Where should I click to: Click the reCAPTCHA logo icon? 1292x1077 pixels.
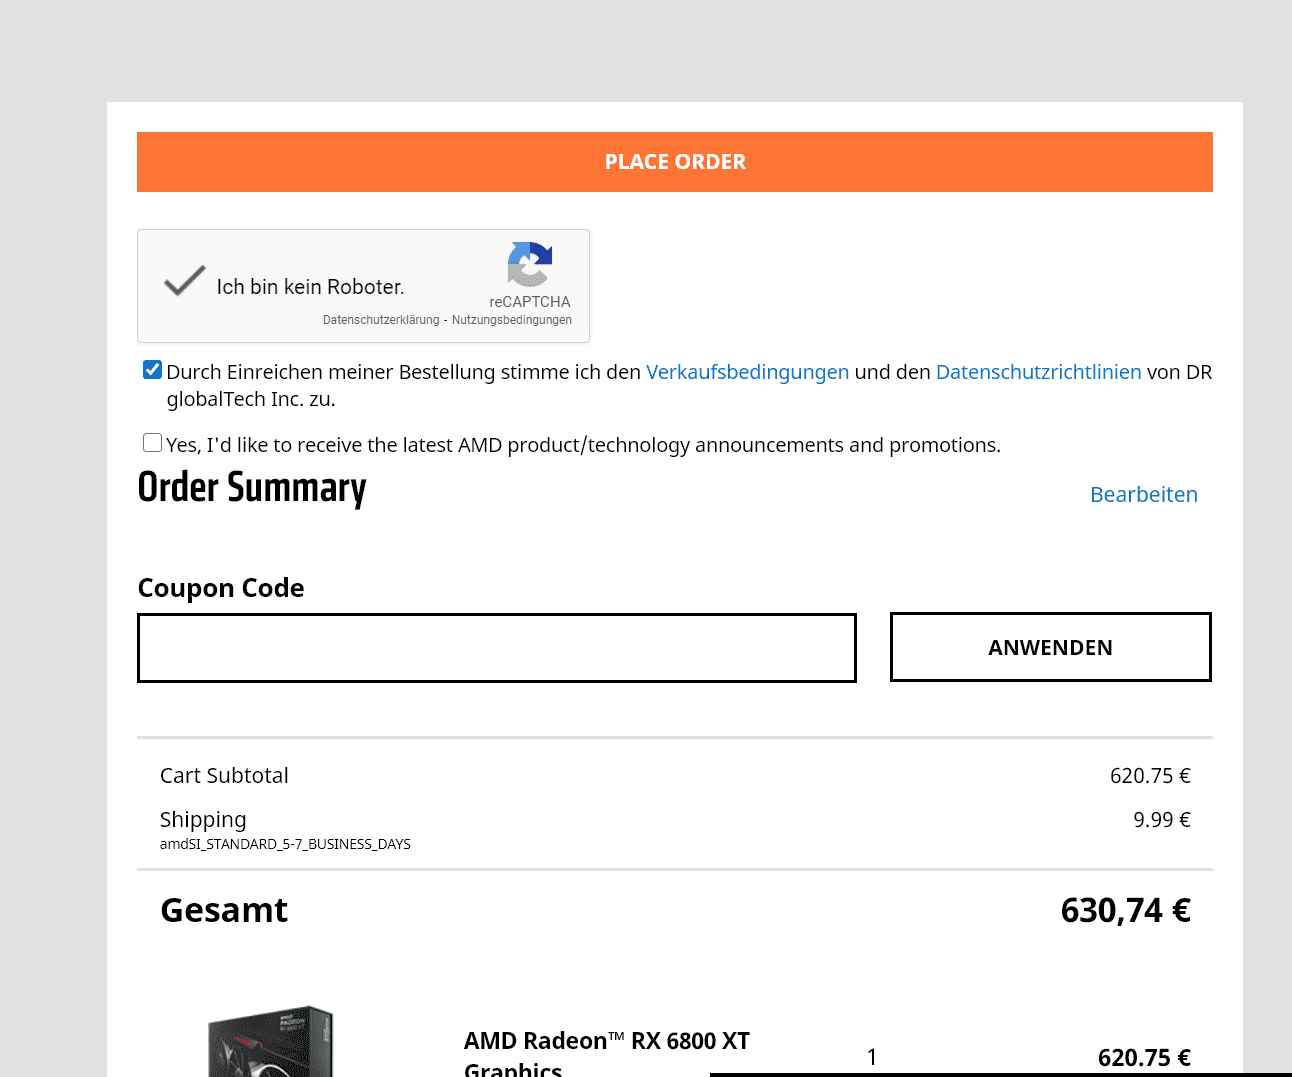(x=529, y=264)
